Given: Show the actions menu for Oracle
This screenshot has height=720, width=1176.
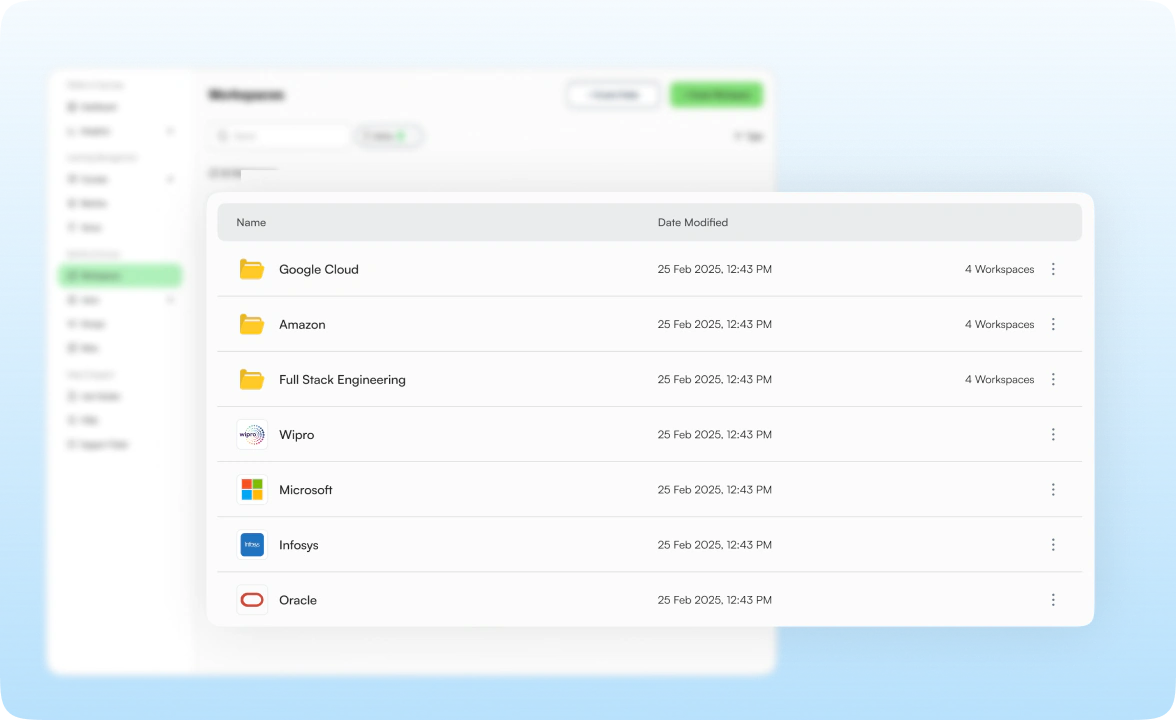Looking at the screenshot, I should tap(1053, 600).
